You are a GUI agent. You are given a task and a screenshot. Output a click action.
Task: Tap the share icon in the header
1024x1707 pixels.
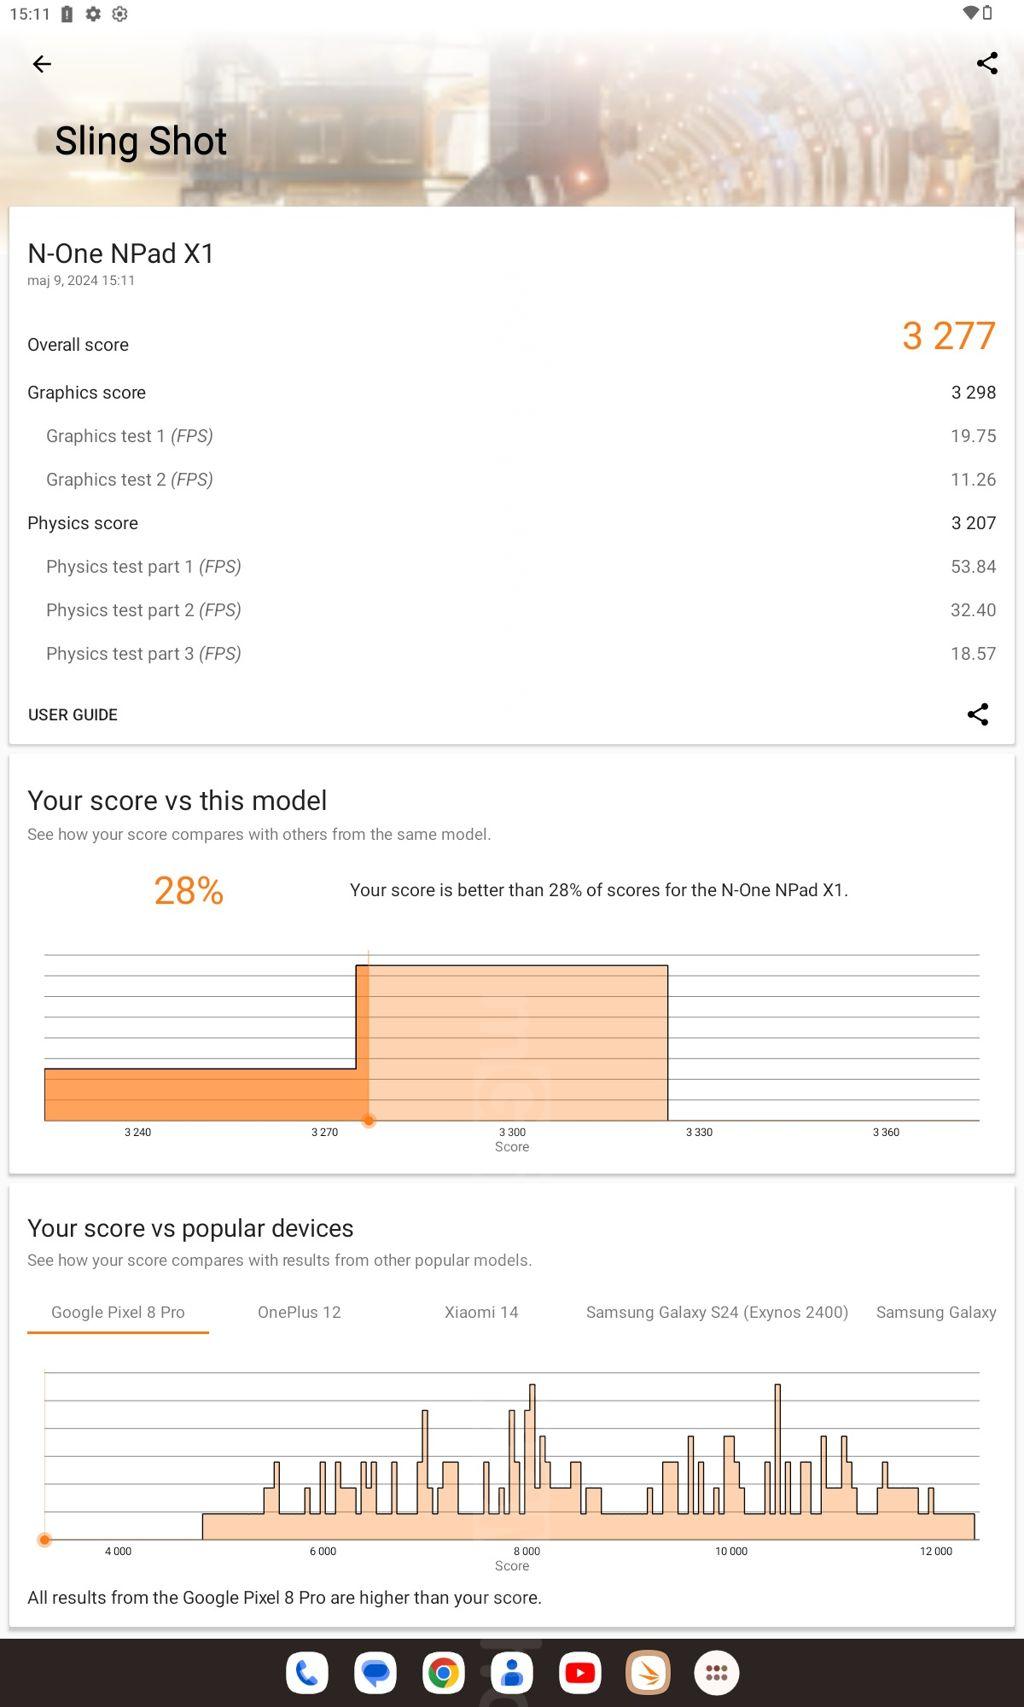(x=987, y=64)
